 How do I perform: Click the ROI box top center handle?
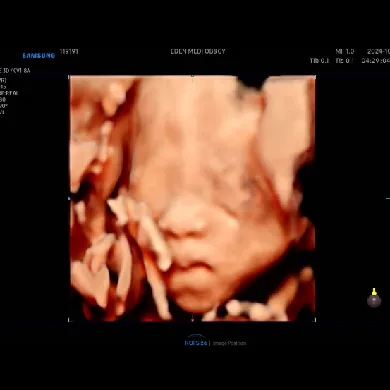(192, 76)
